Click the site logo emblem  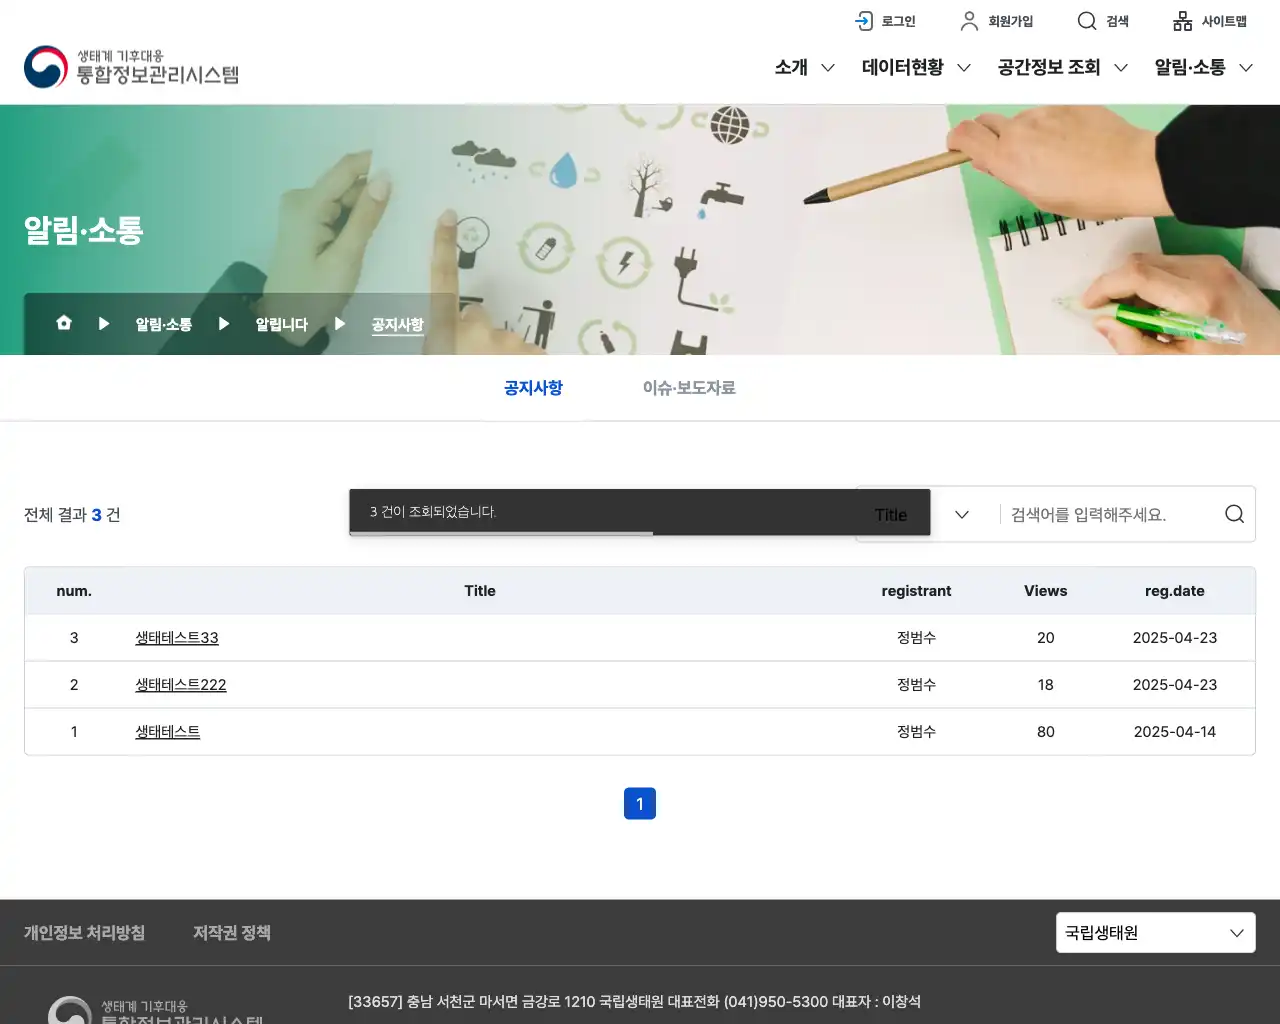pyautogui.click(x=46, y=66)
